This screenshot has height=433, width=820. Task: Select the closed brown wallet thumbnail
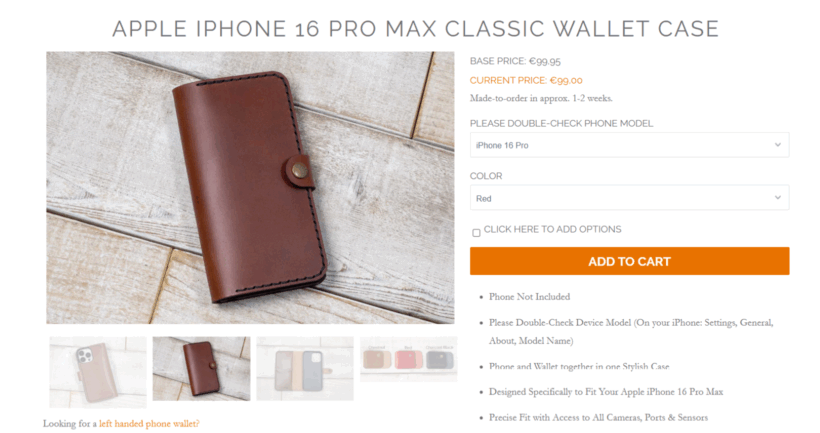(201, 369)
